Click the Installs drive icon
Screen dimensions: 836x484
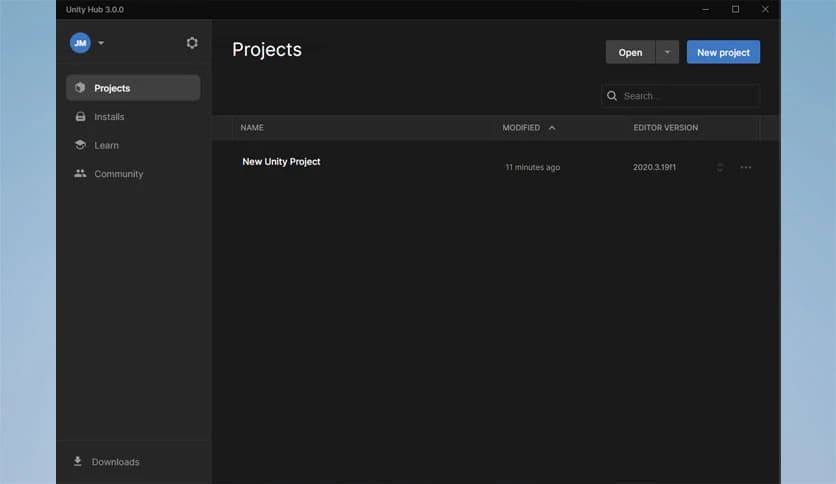click(80, 116)
